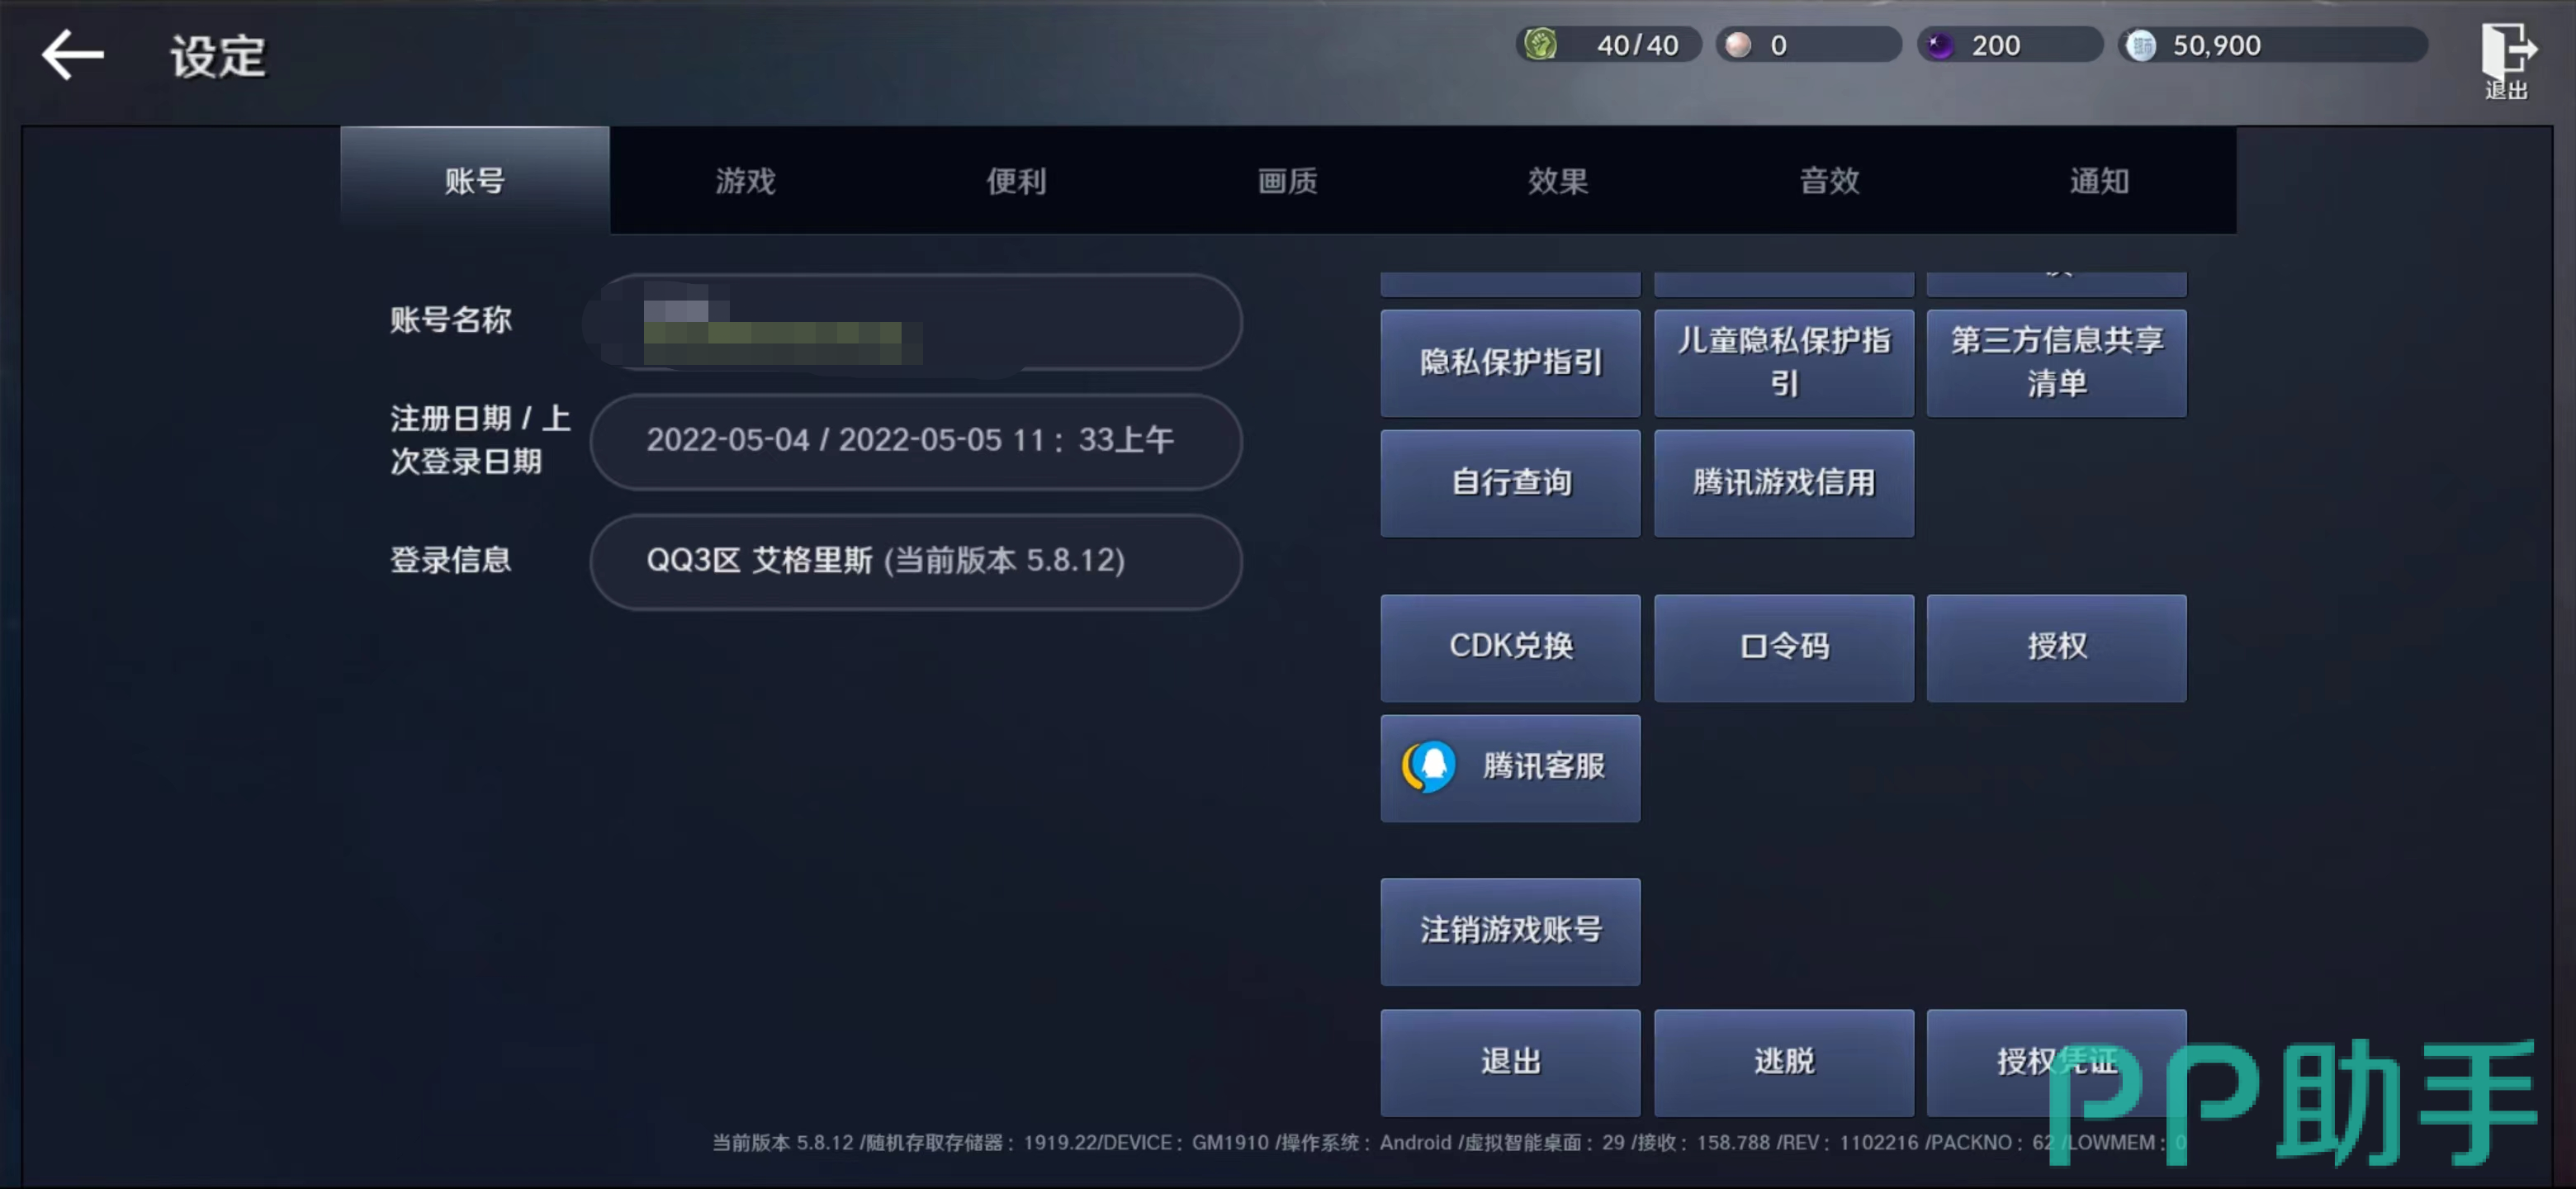
Task: Open 隐私保护指引
Action: tap(1510, 362)
